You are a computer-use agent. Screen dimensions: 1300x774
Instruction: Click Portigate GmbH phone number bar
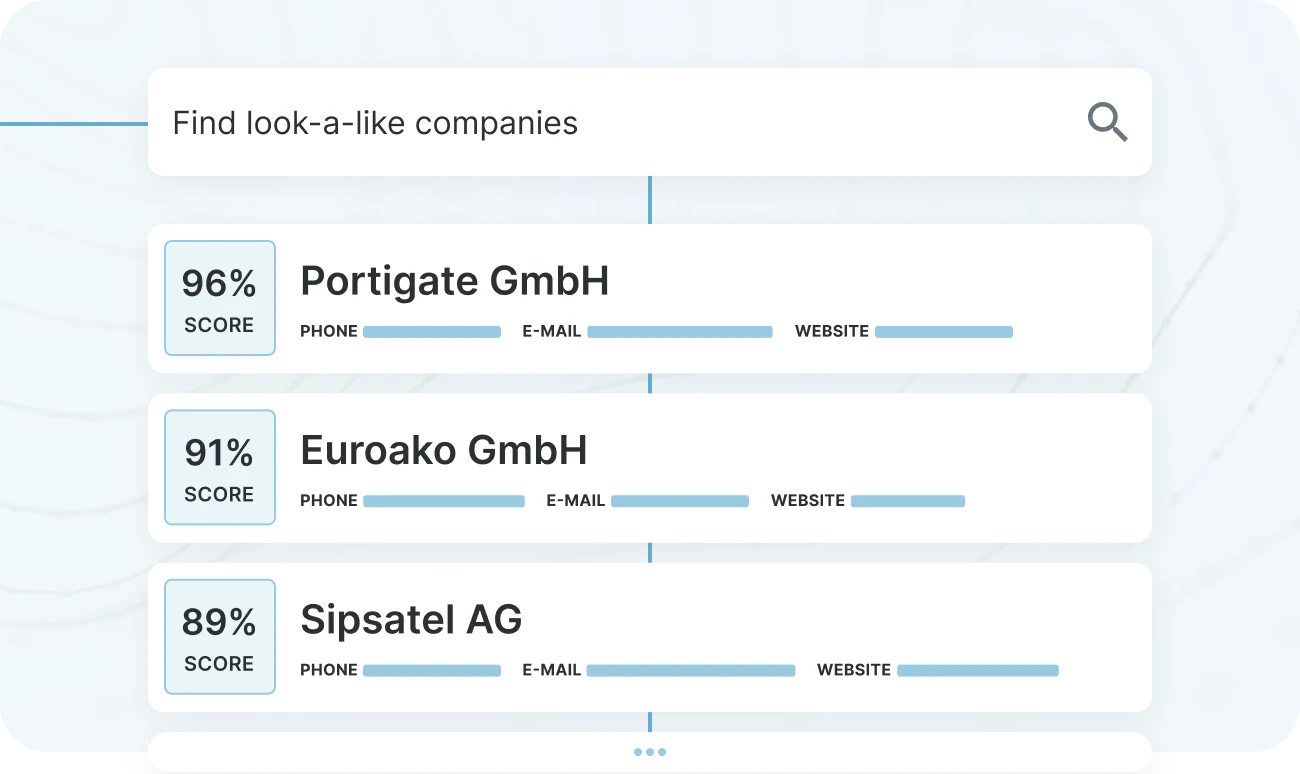coord(431,332)
